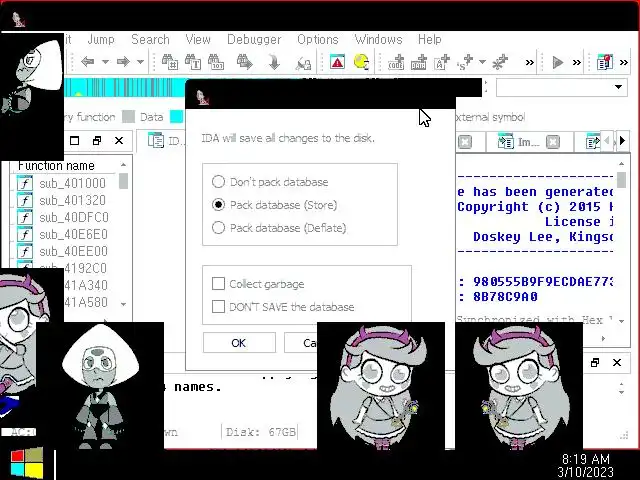
Task: Click the red warning triangle icon
Action: pos(337,62)
